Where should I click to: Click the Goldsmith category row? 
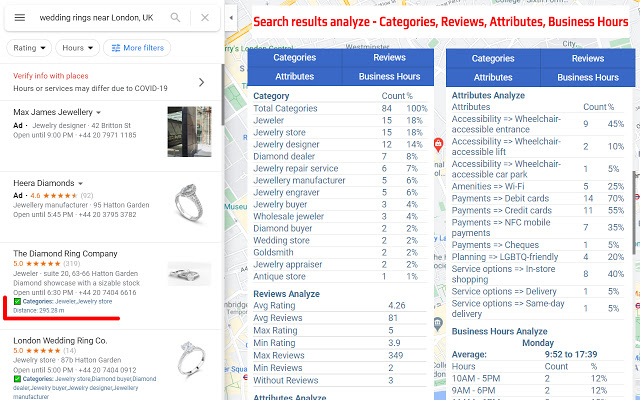click(340, 253)
